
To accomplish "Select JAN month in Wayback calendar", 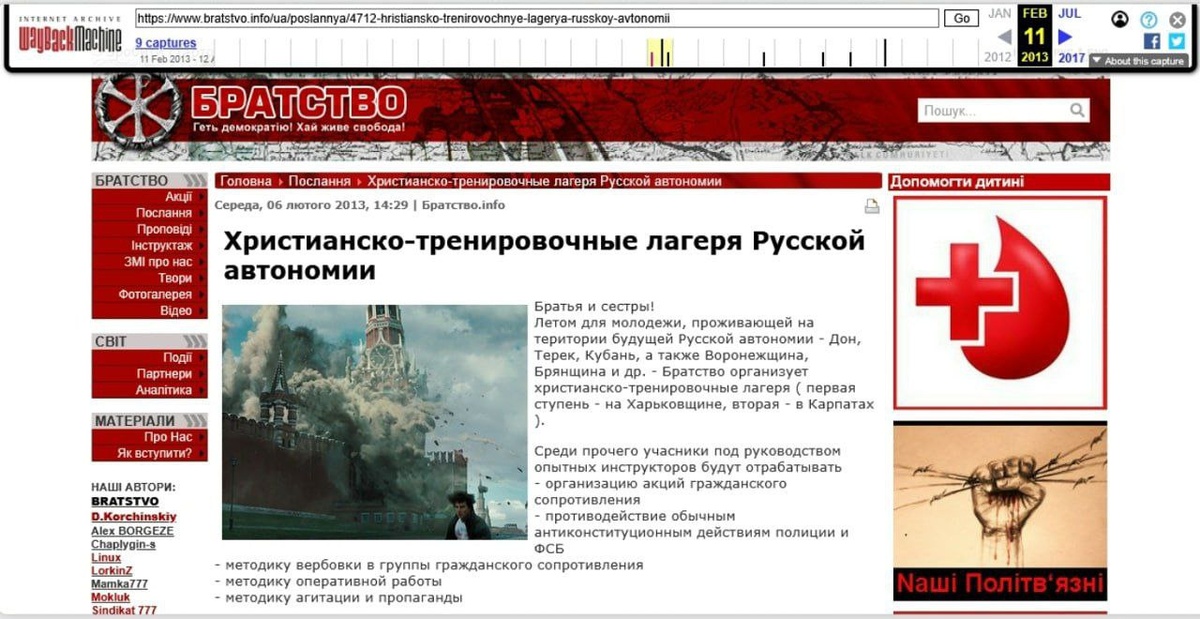I will (x=999, y=13).
